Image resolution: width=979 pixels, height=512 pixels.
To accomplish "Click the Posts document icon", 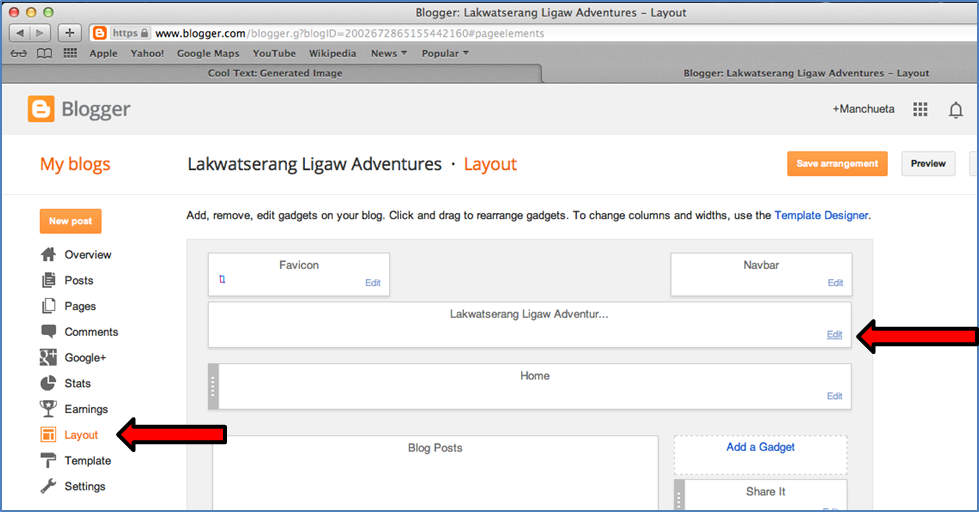I will coord(48,280).
